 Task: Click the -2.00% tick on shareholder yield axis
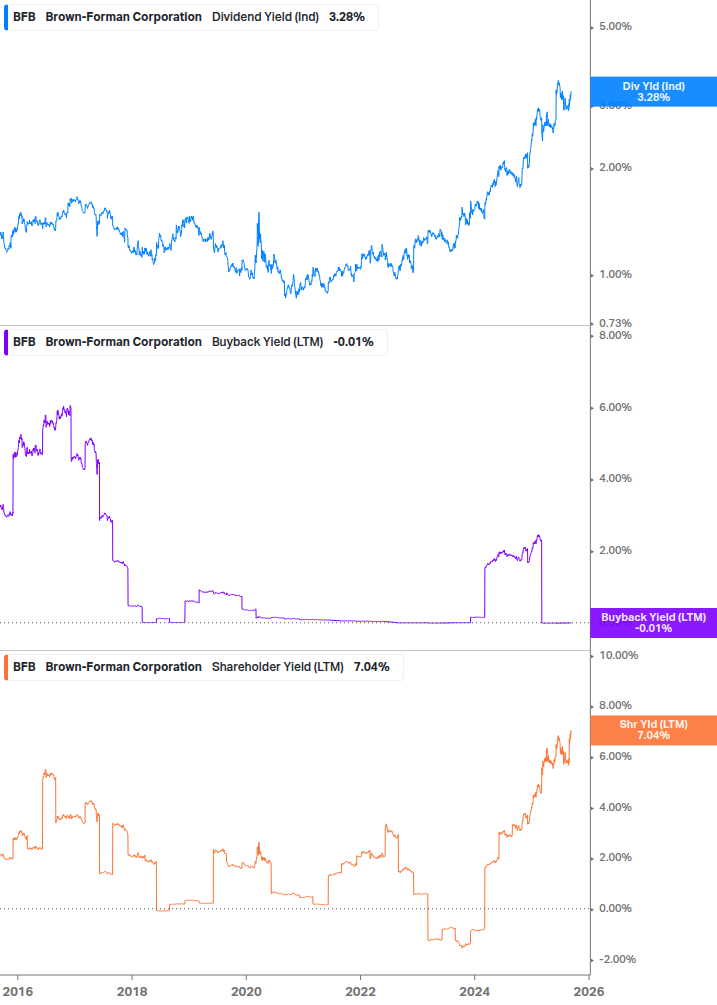coord(618,959)
